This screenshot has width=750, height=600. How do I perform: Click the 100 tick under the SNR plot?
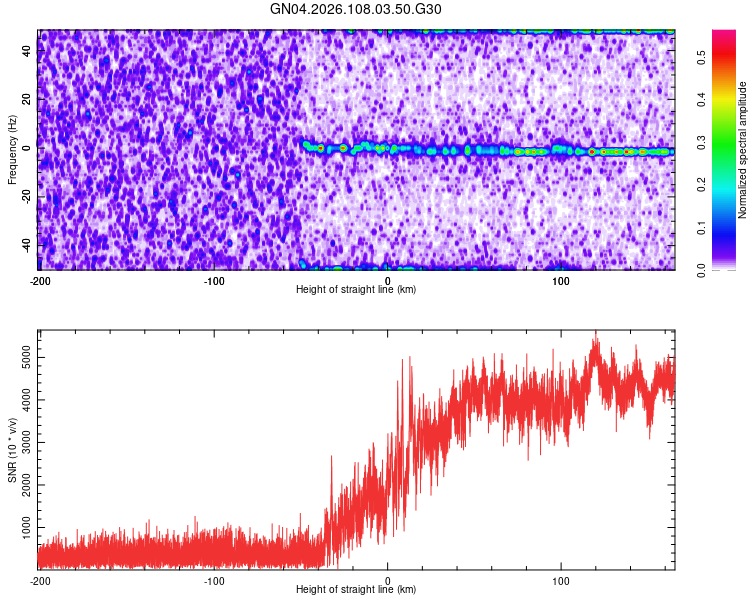pos(561,581)
